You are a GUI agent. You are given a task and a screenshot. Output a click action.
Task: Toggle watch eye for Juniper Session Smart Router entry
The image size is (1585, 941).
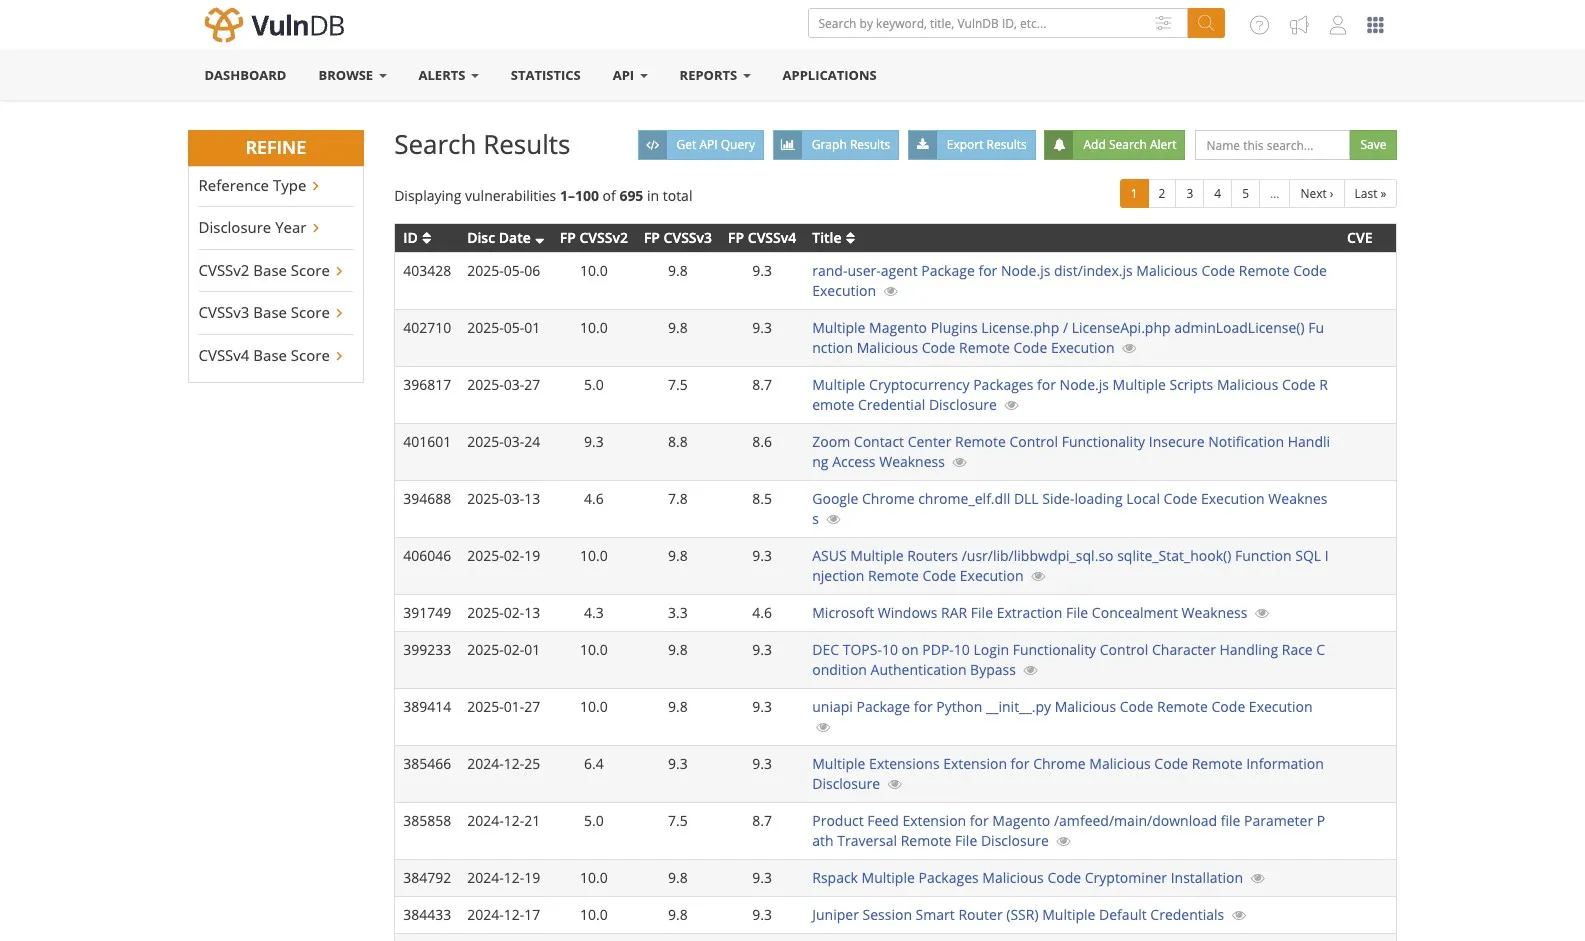click(1239, 915)
